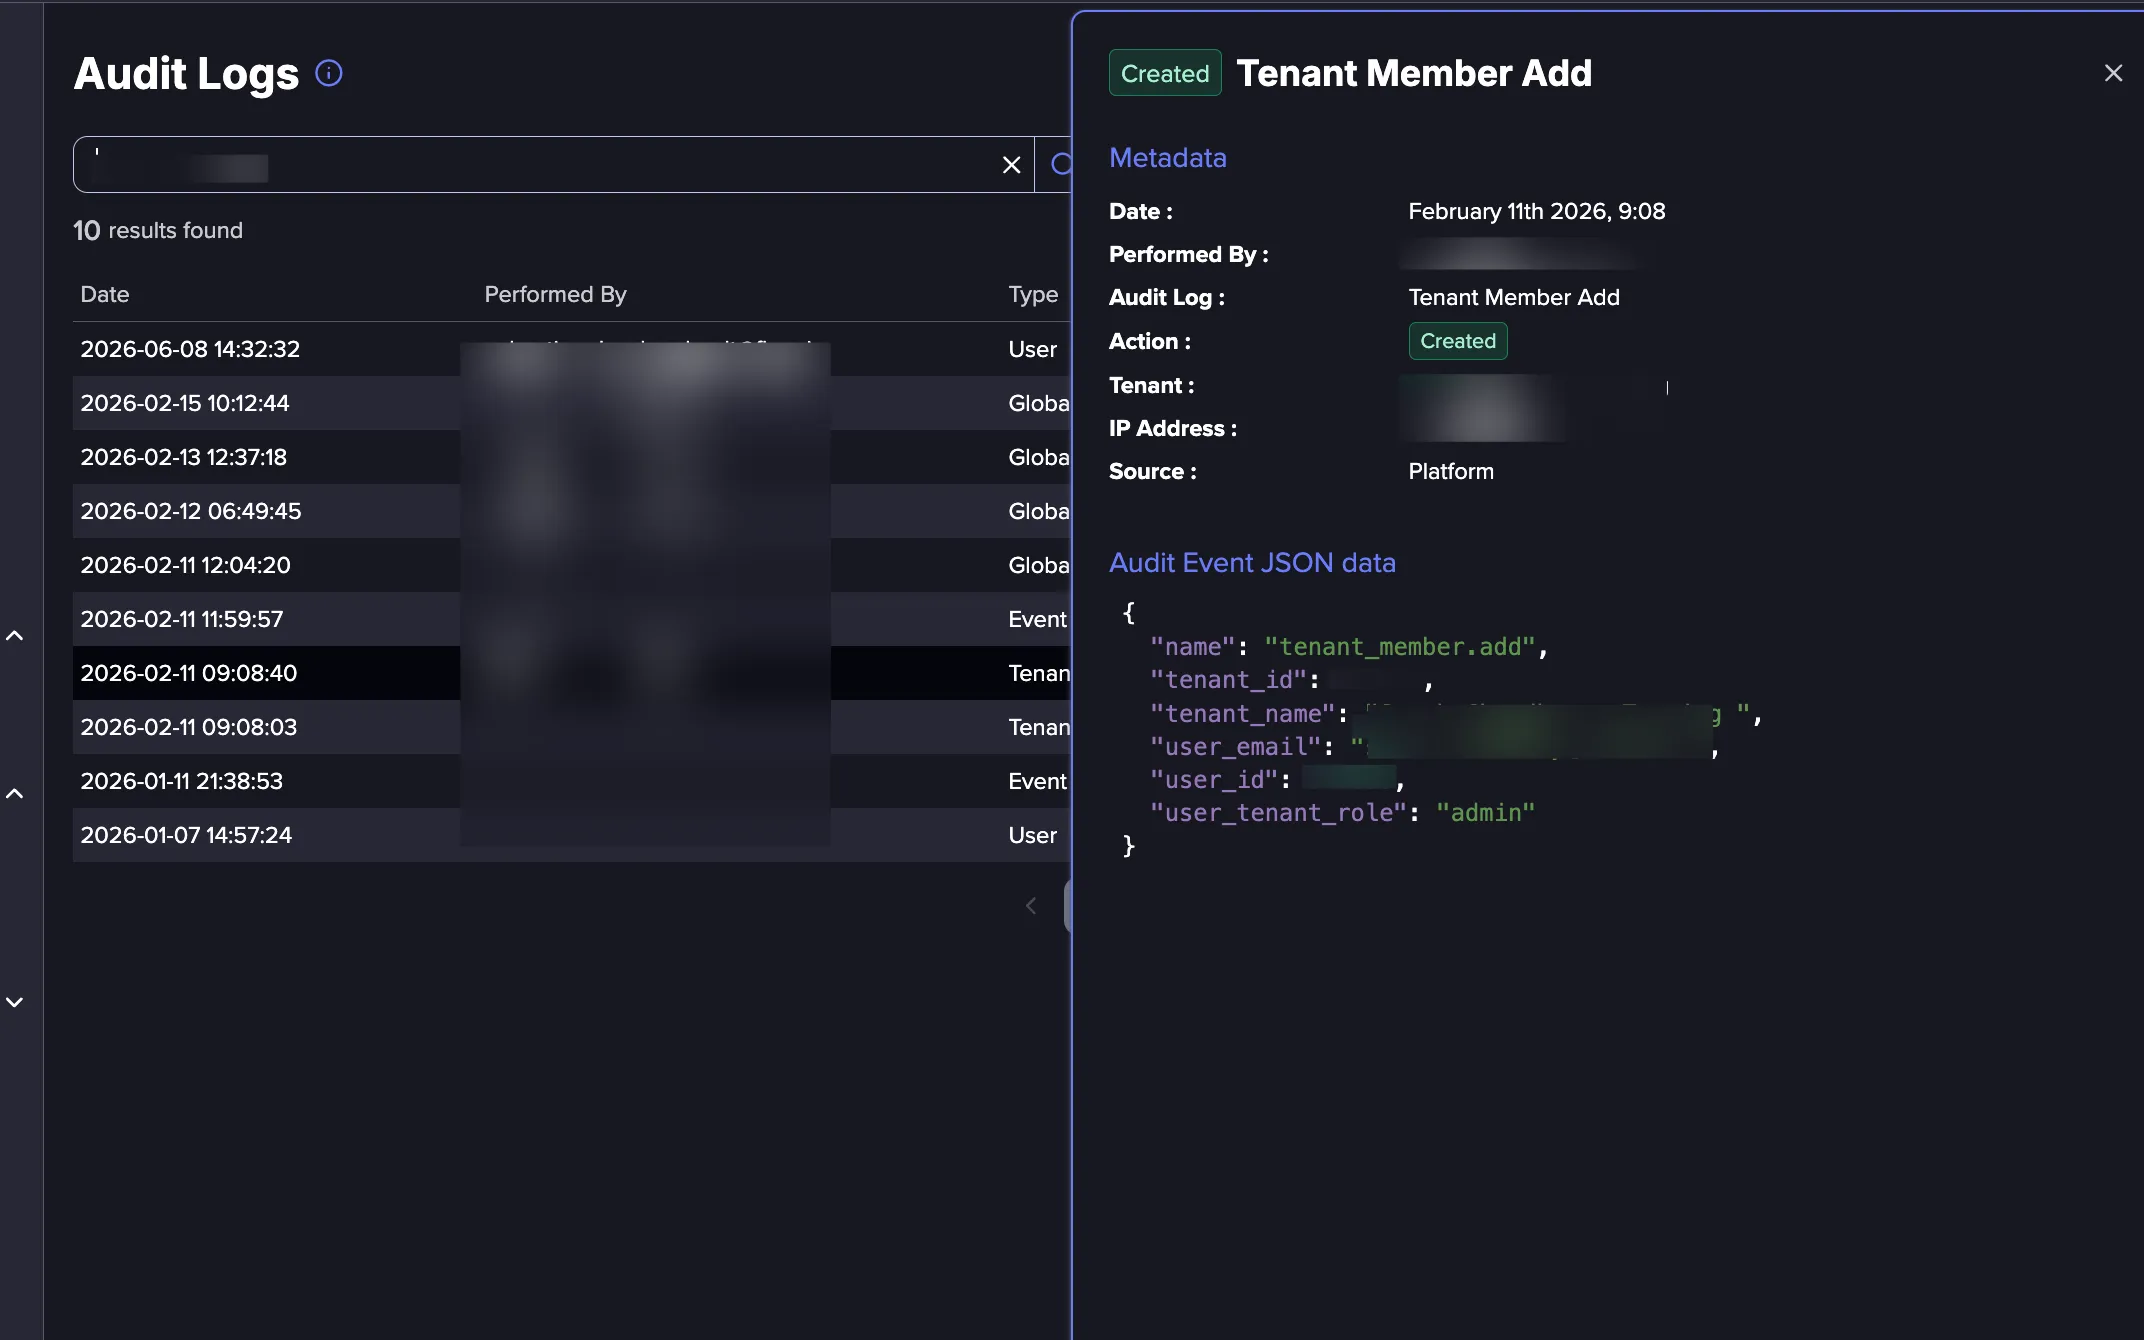Click the search magnifier icon

pos(1060,164)
